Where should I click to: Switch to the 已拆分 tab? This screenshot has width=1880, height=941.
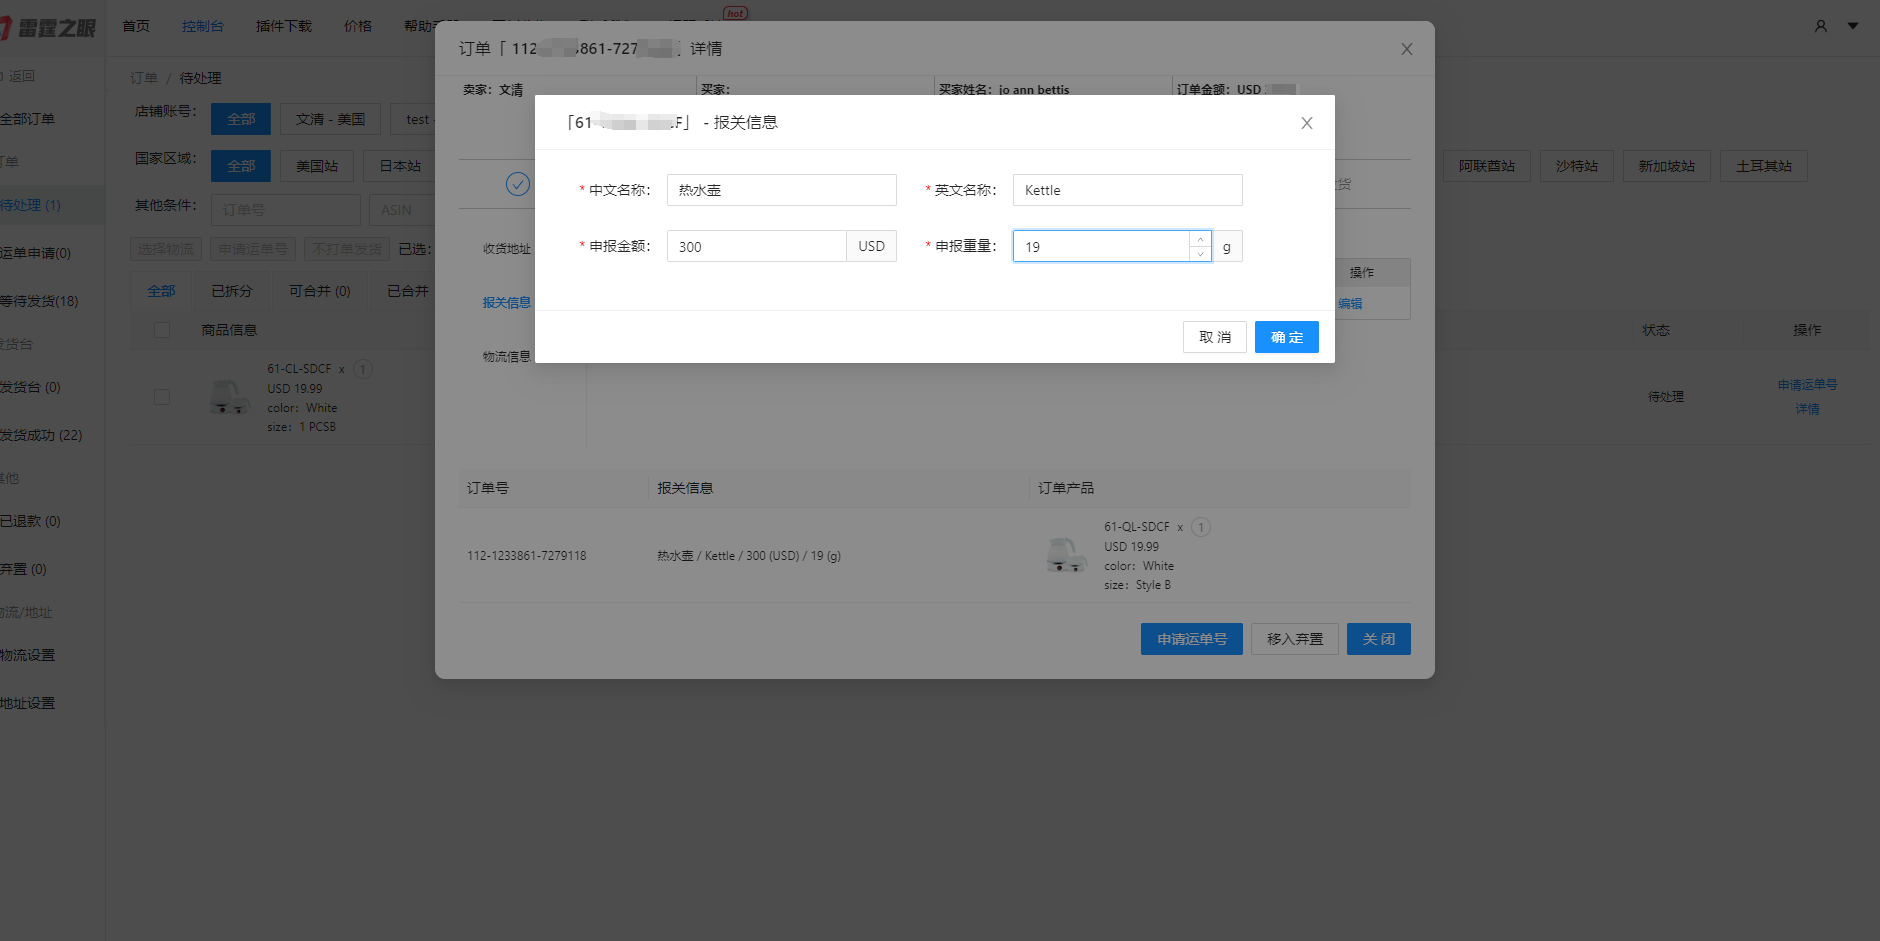231,290
